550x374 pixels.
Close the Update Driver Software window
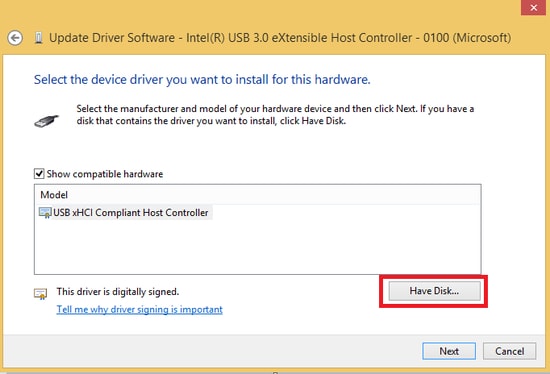(534, 7)
